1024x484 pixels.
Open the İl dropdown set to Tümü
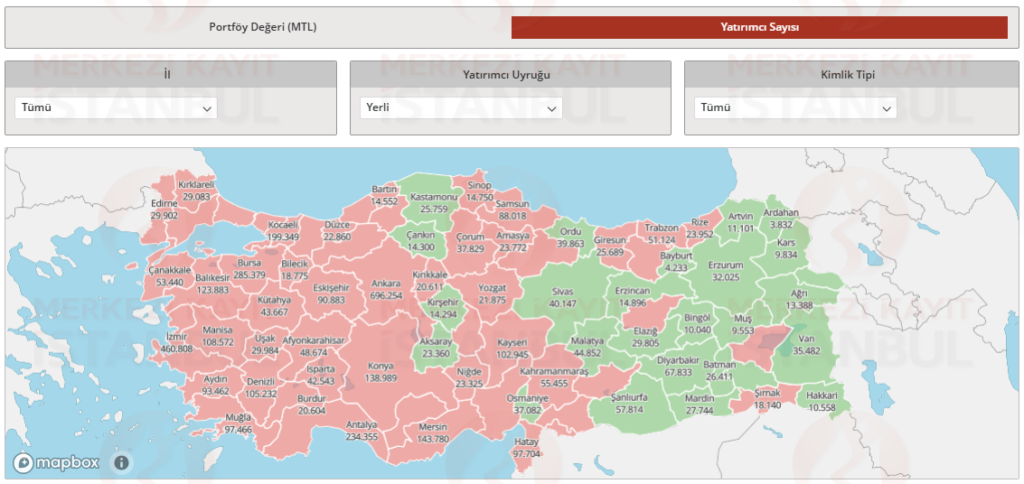click(x=116, y=108)
